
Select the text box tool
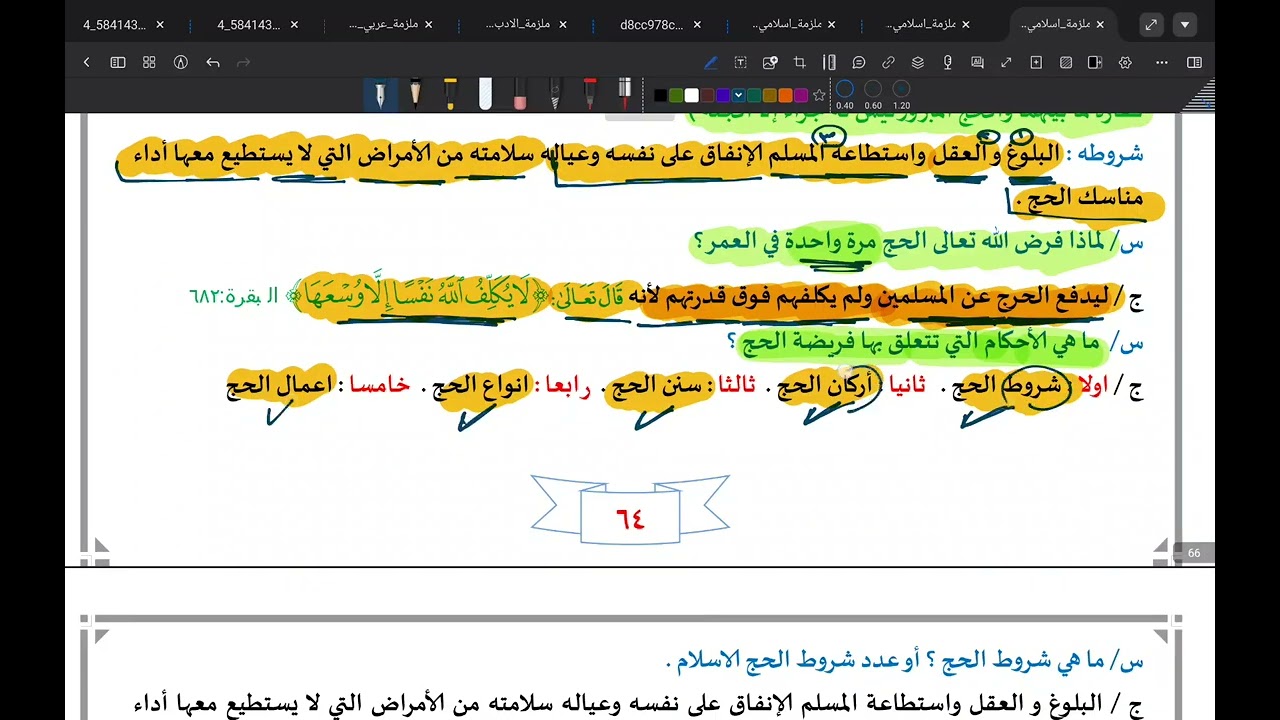[740, 62]
